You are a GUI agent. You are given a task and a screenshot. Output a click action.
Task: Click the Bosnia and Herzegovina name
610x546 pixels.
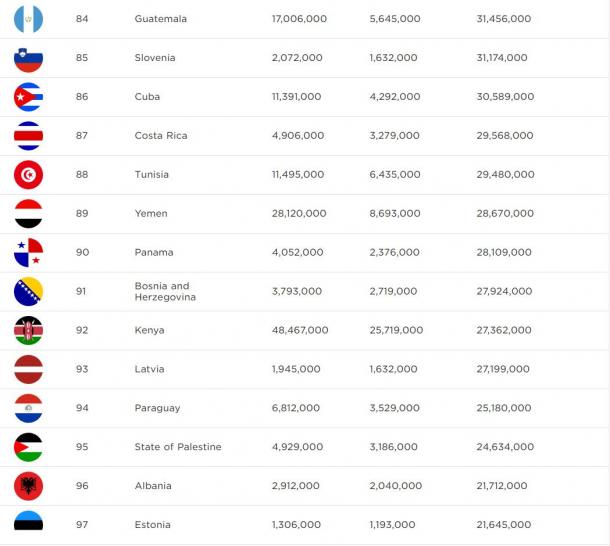pyautogui.click(x=165, y=291)
